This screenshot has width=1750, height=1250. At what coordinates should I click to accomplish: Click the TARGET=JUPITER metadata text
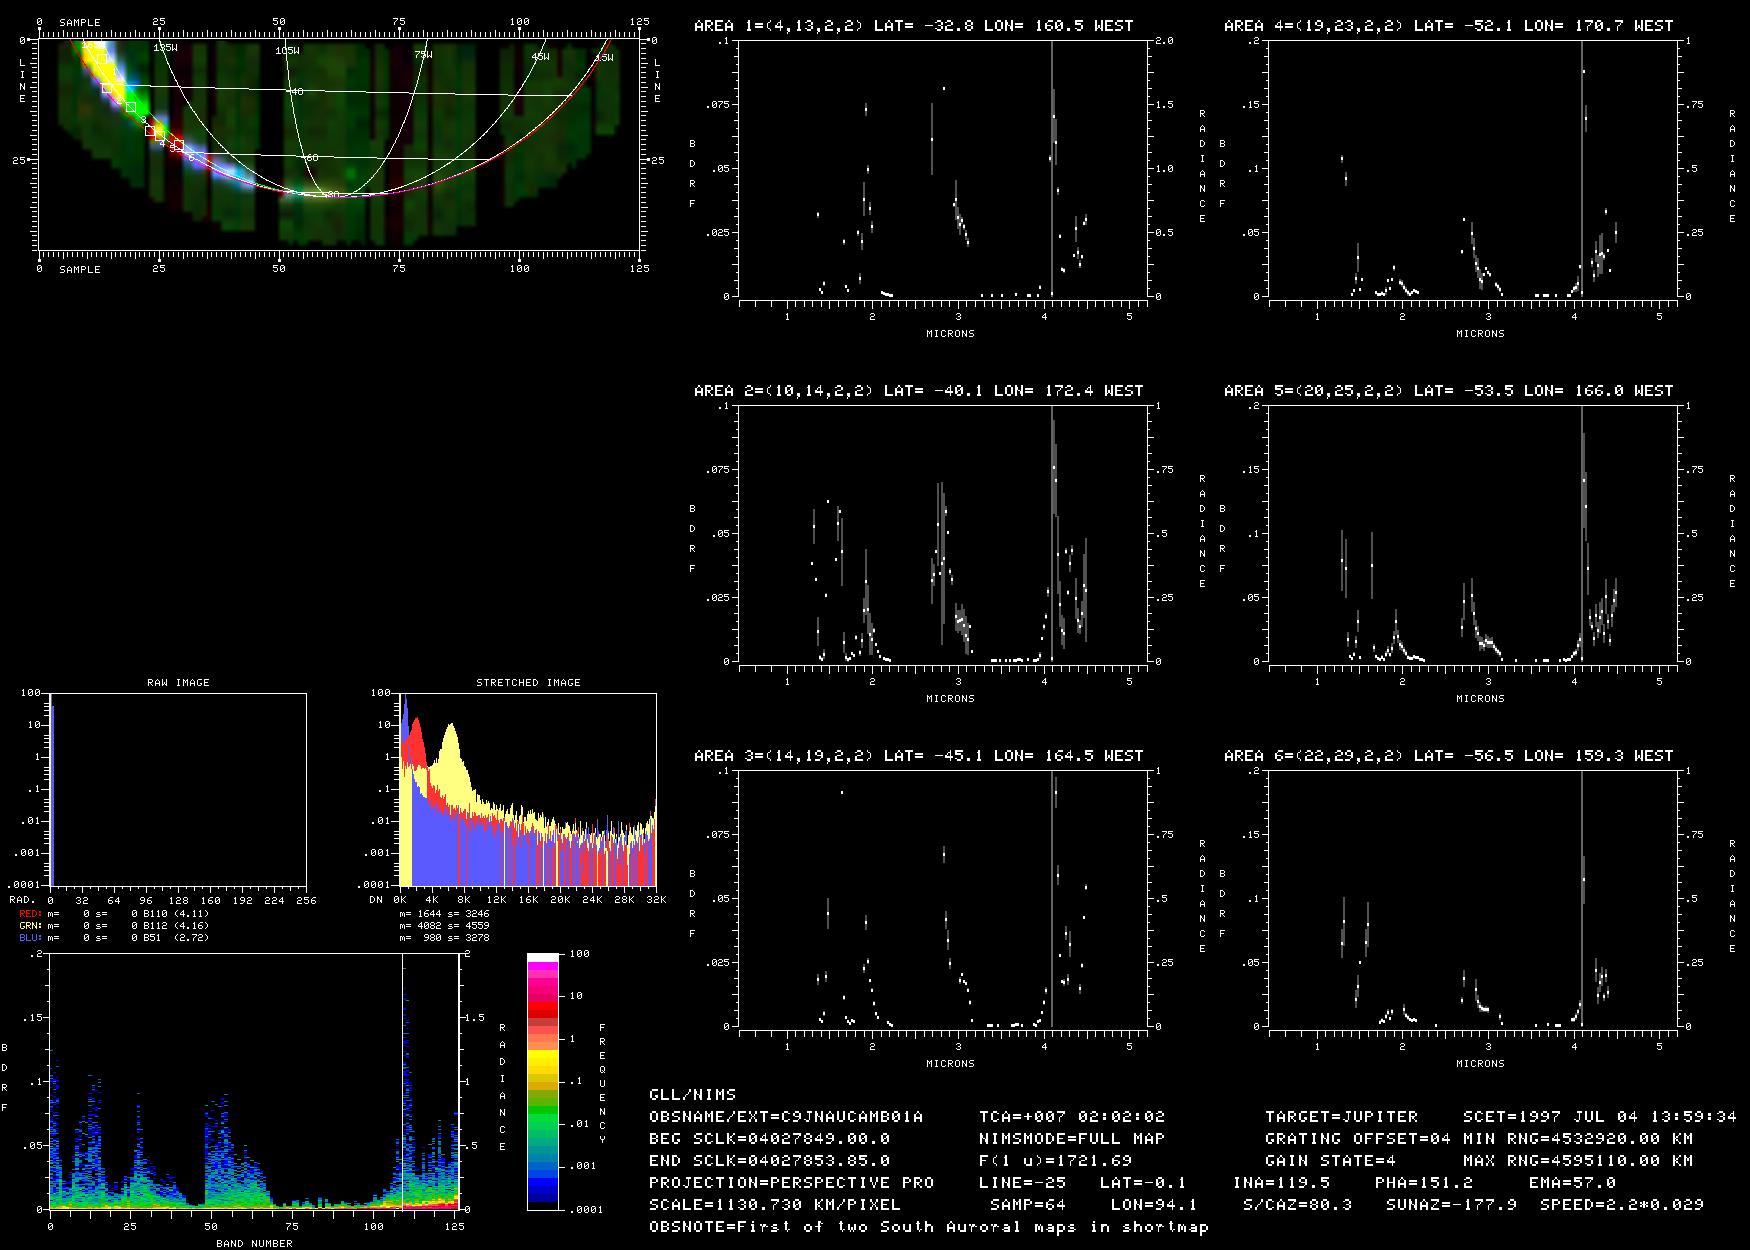1341,1117
